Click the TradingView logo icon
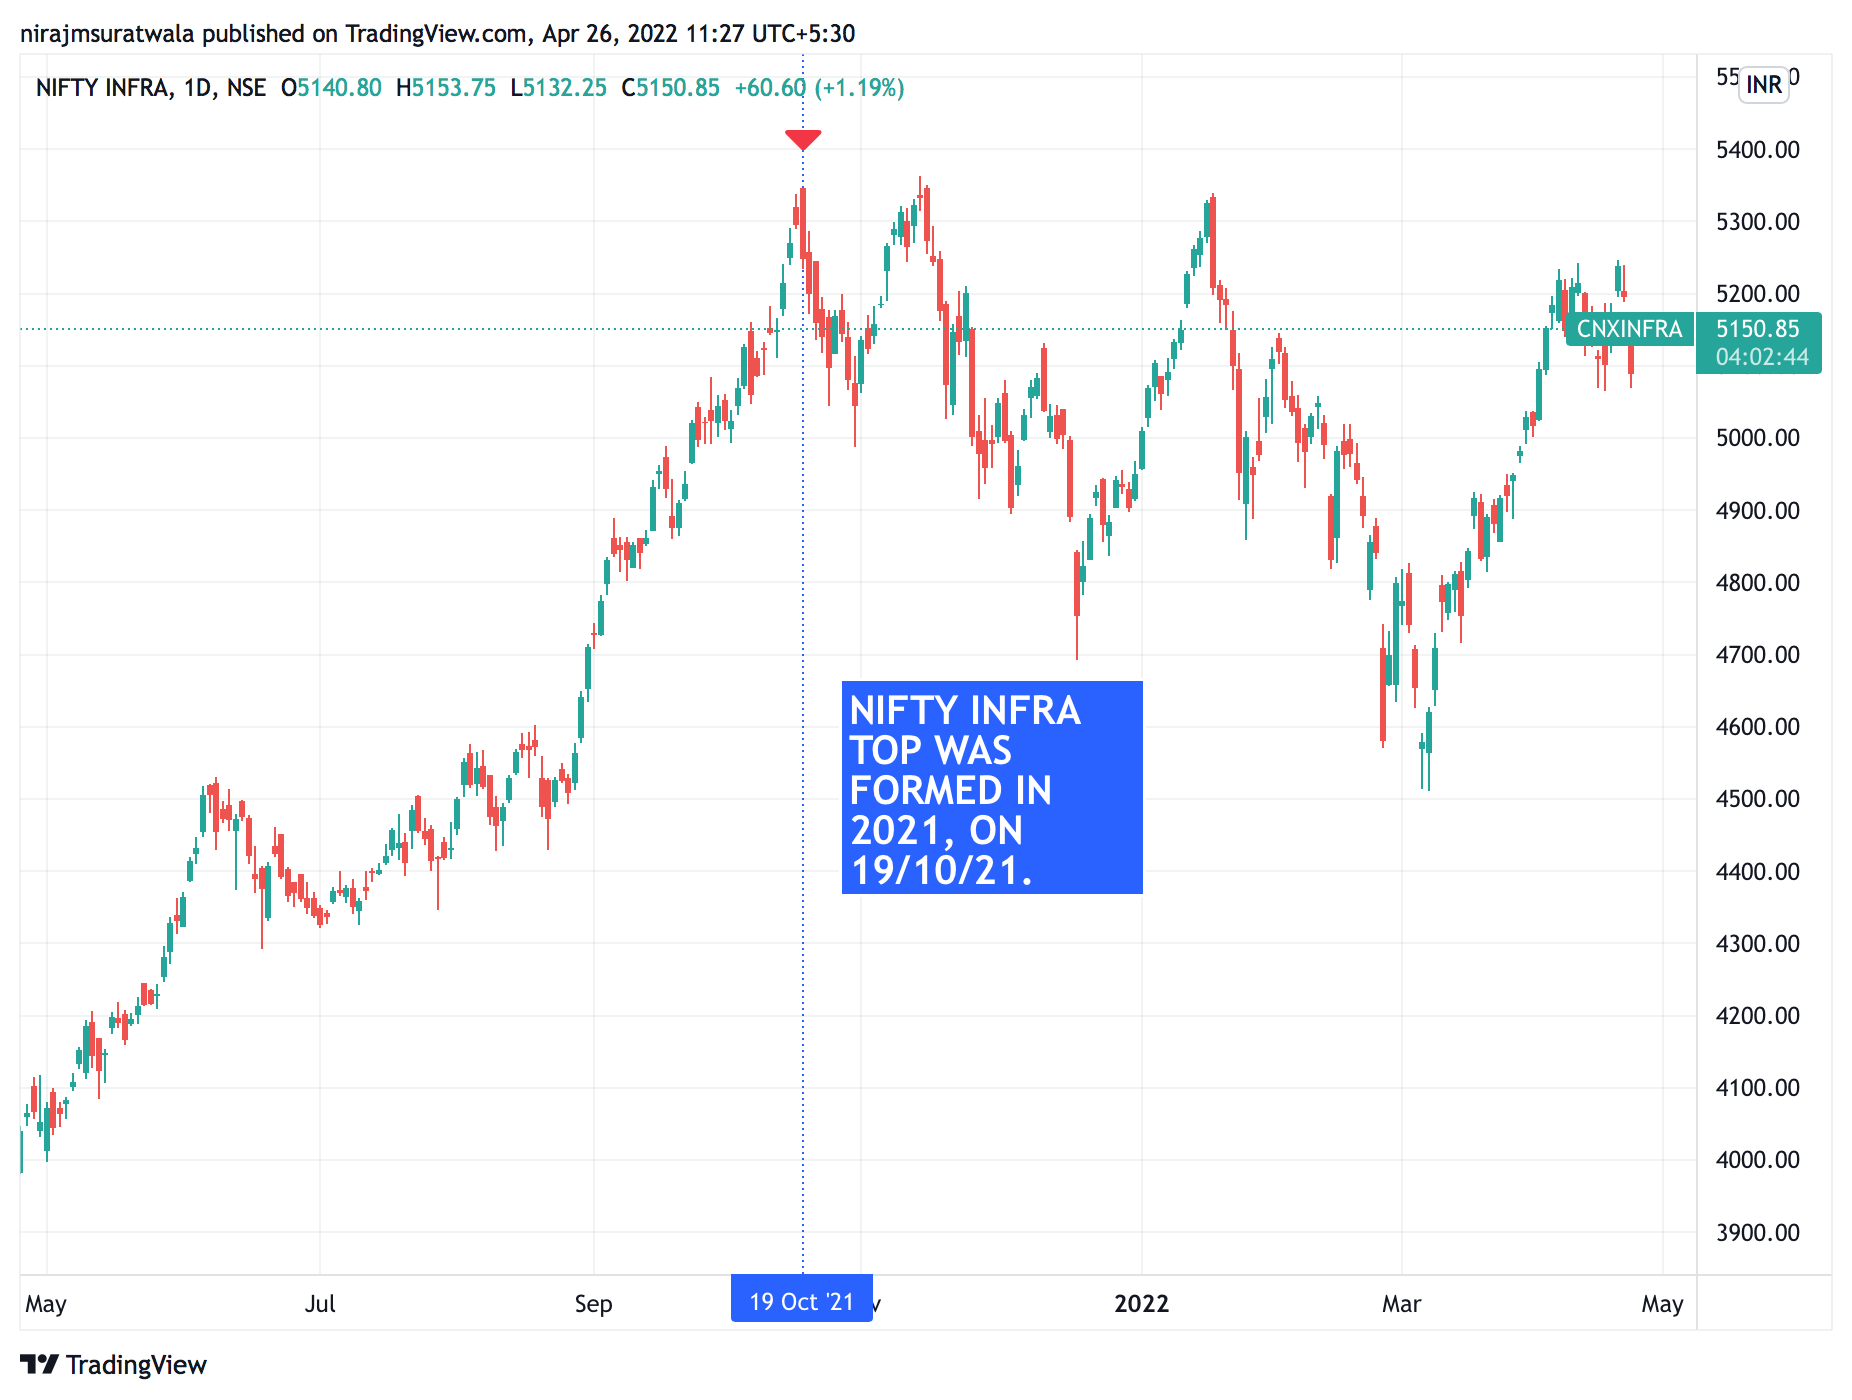Screen dimensions: 1852x1400 (40, 1364)
